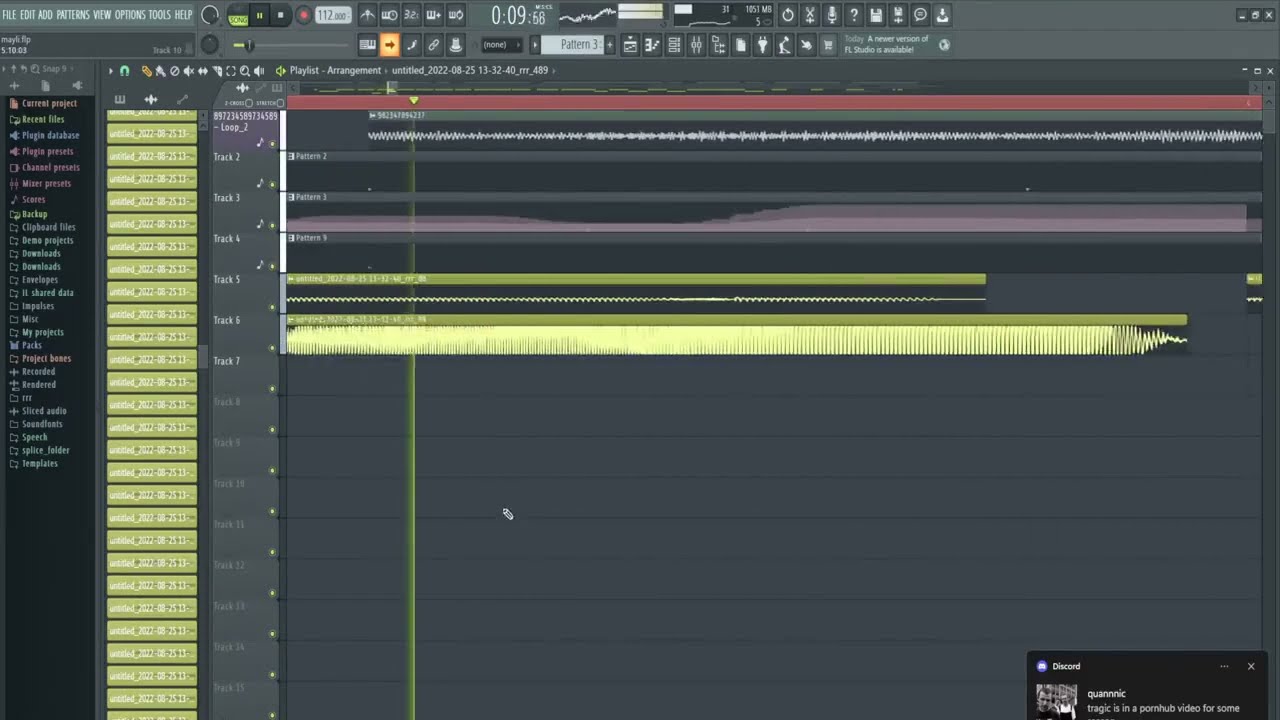Image resolution: width=1280 pixels, height=720 pixels.
Task: Open OPTIONS menu
Action: (130, 15)
